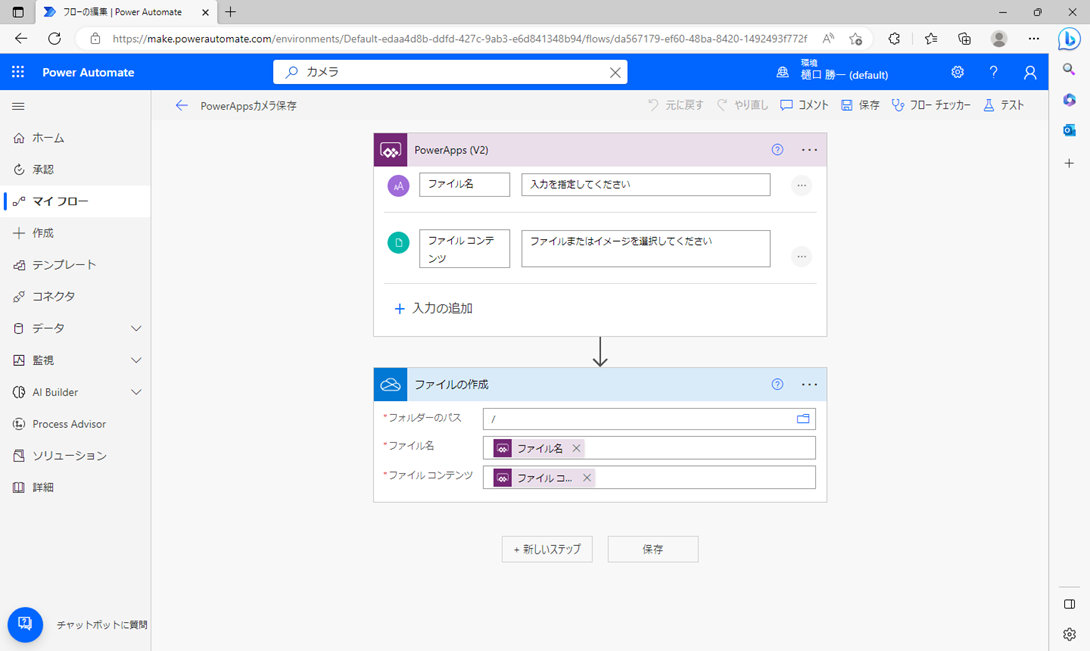
Task: Open the ファイル コンテンツ input row ellipsis menu
Action: [802, 257]
